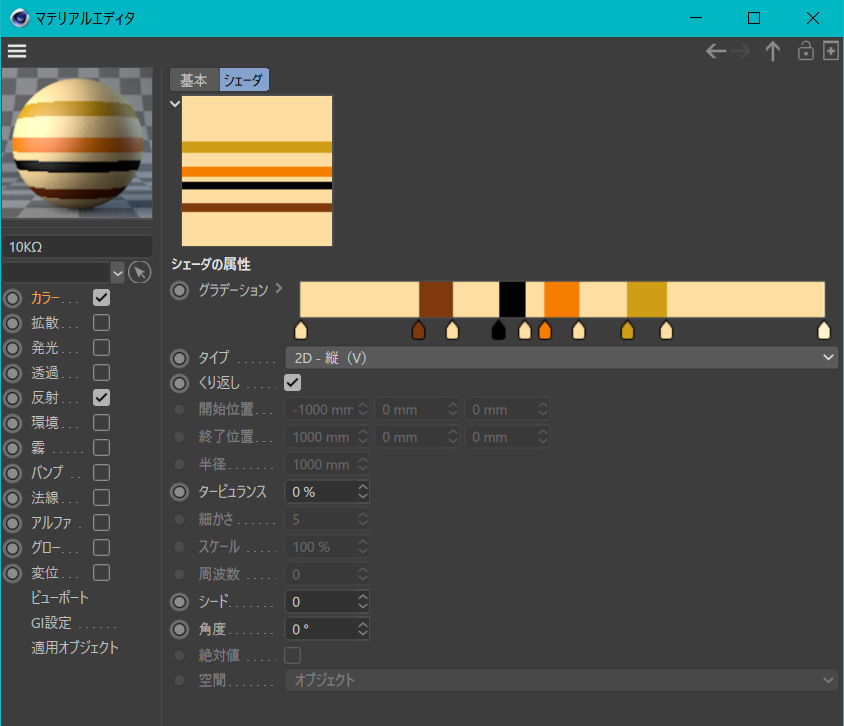Uncheck the くり返し checkbox

(293, 382)
